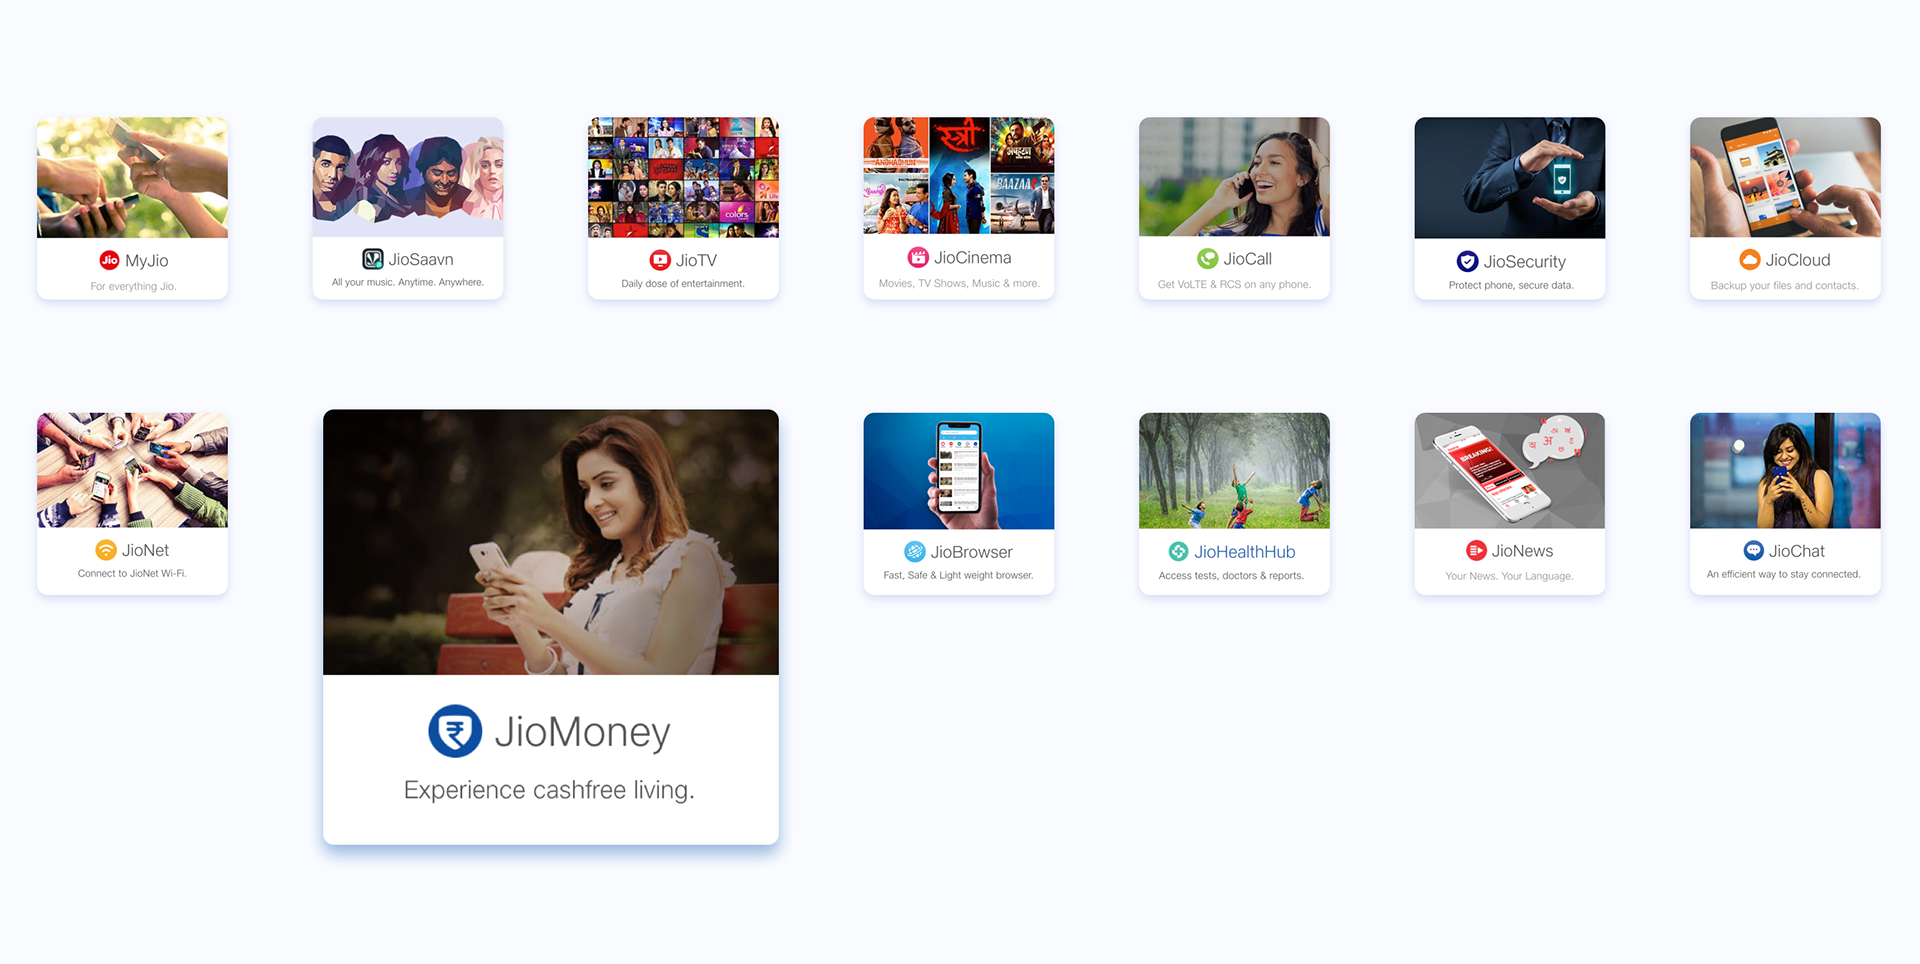Viewport: 1920px width, 964px height.
Task: Click the pink JioCinema icon
Action: 918,257
